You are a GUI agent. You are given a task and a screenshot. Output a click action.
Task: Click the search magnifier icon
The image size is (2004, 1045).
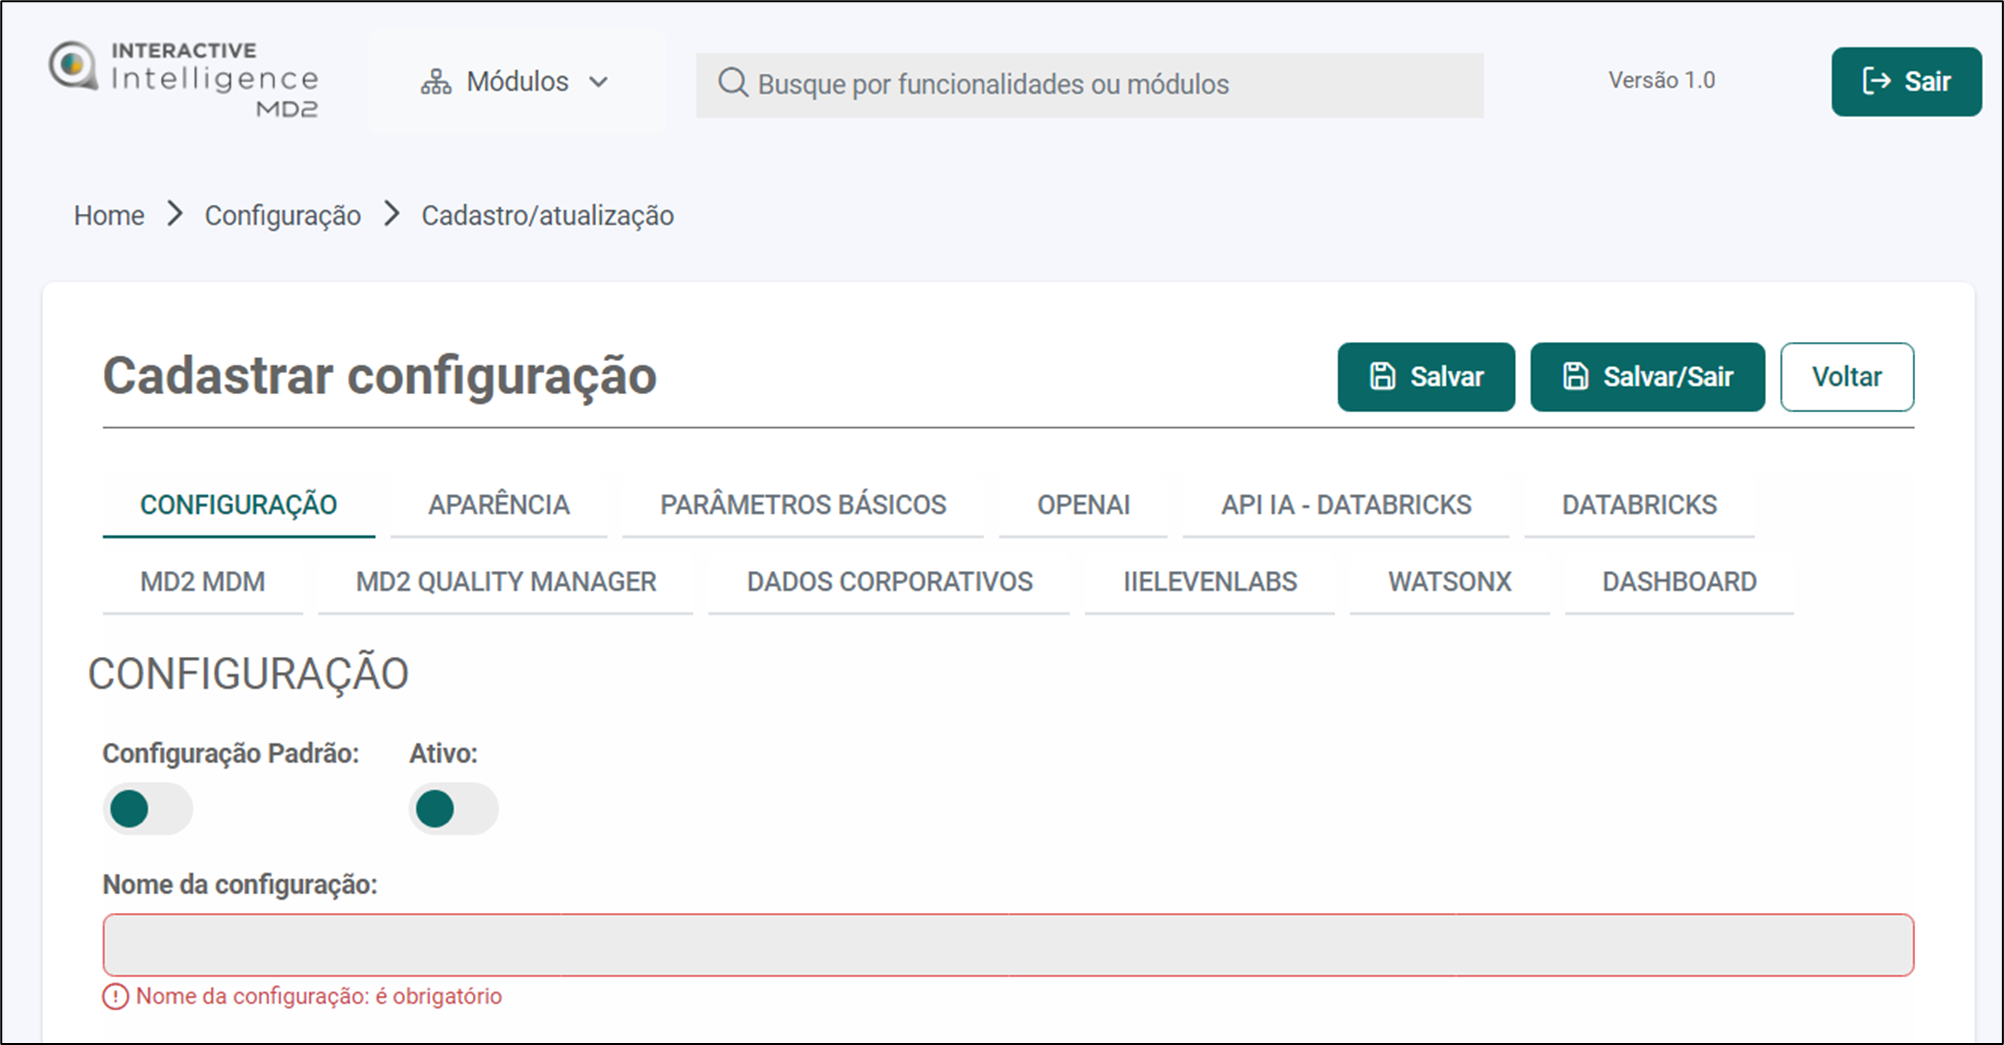click(x=733, y=83)
